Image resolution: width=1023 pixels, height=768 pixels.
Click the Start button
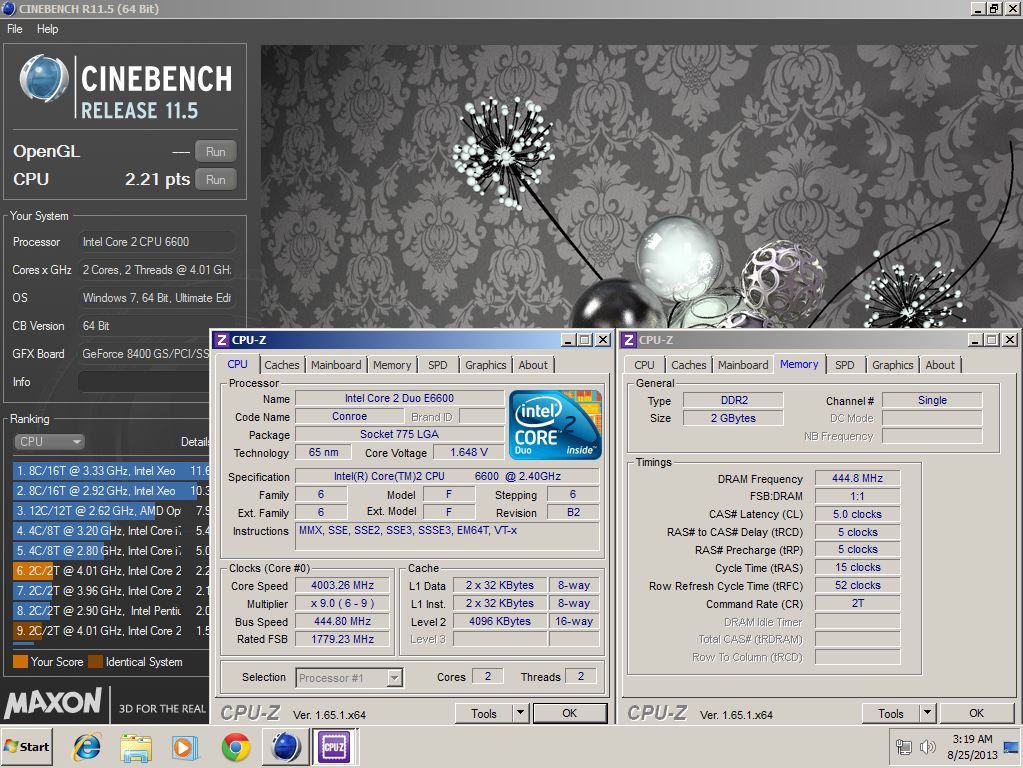pos(27,746)
